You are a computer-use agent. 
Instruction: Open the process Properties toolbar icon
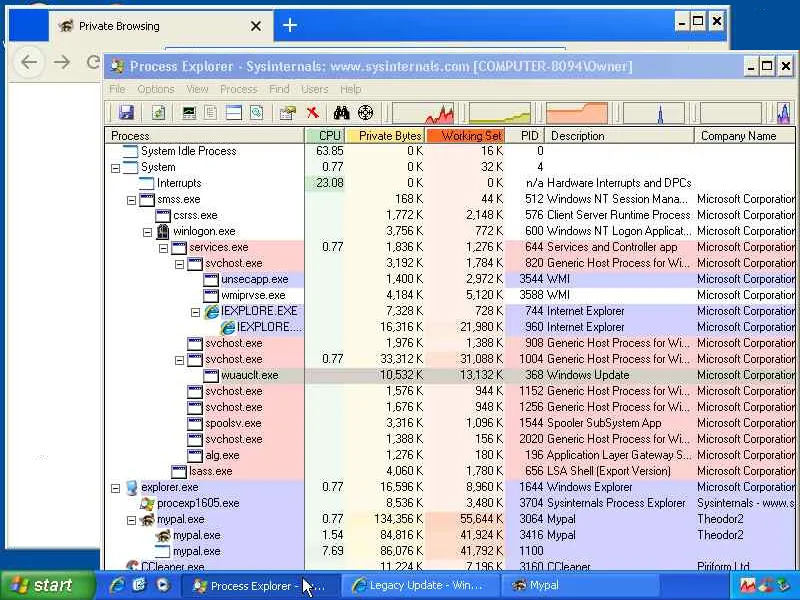pyautogui.click(x=288, y=112)
